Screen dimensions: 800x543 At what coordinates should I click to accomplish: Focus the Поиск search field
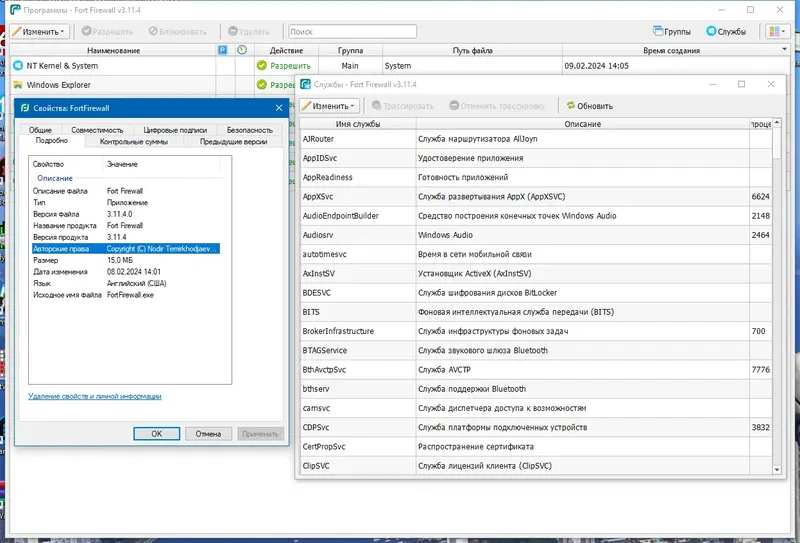point(353,32)
